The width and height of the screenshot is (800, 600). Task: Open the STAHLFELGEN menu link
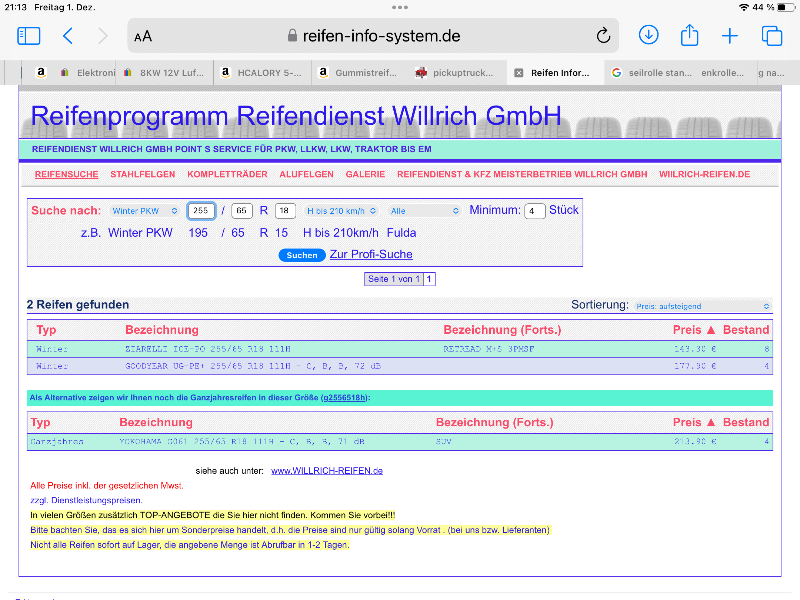143,174
